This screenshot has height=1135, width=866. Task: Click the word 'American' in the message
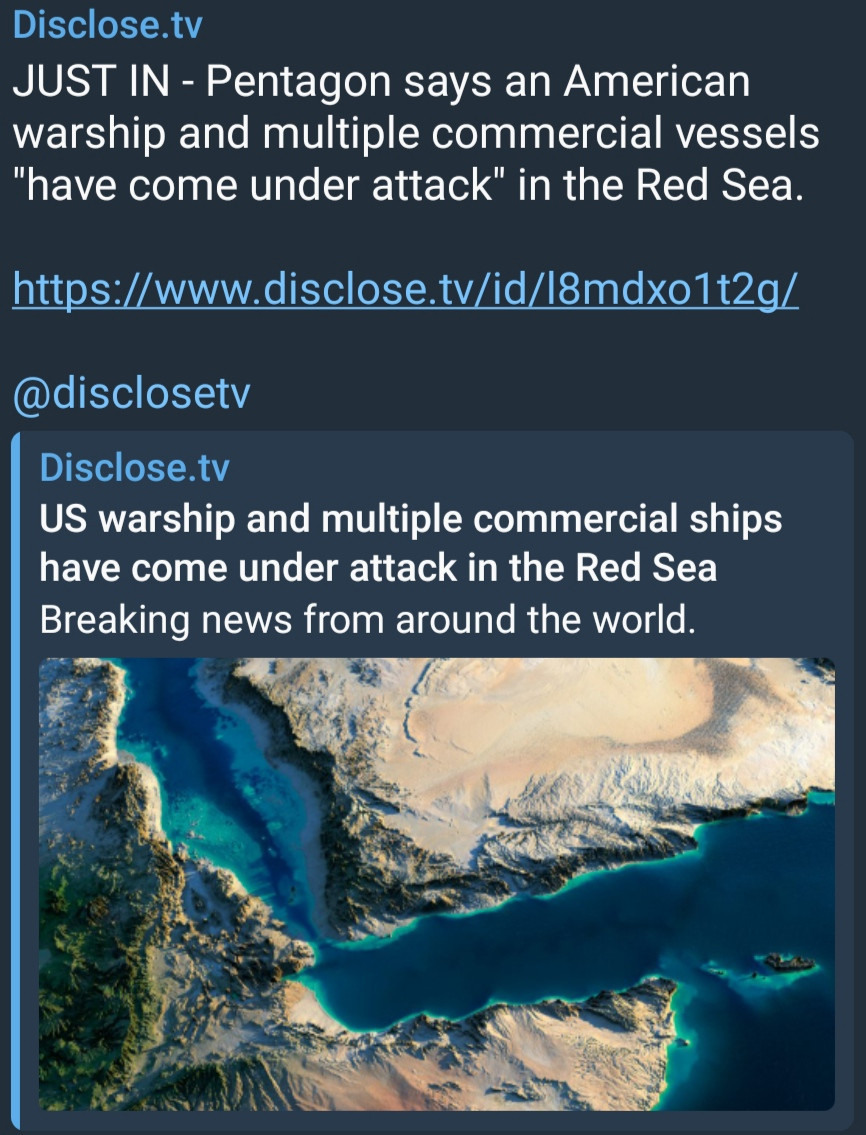tap(657, 81)
